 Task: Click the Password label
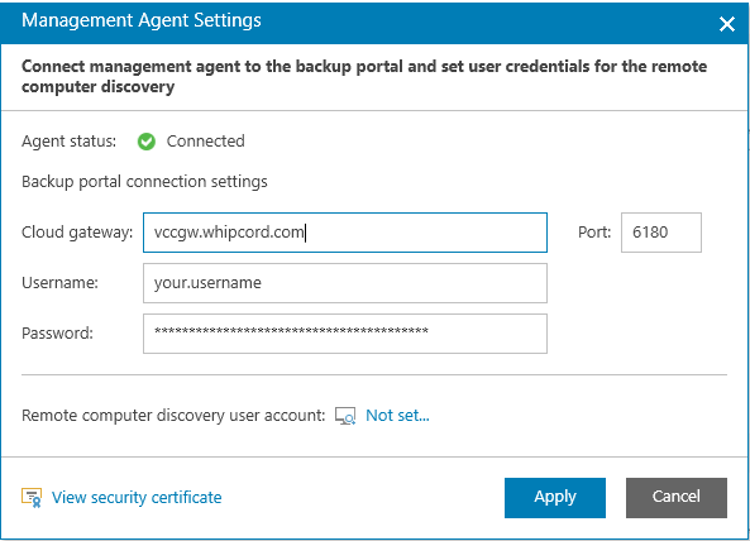tap(58, 333)
